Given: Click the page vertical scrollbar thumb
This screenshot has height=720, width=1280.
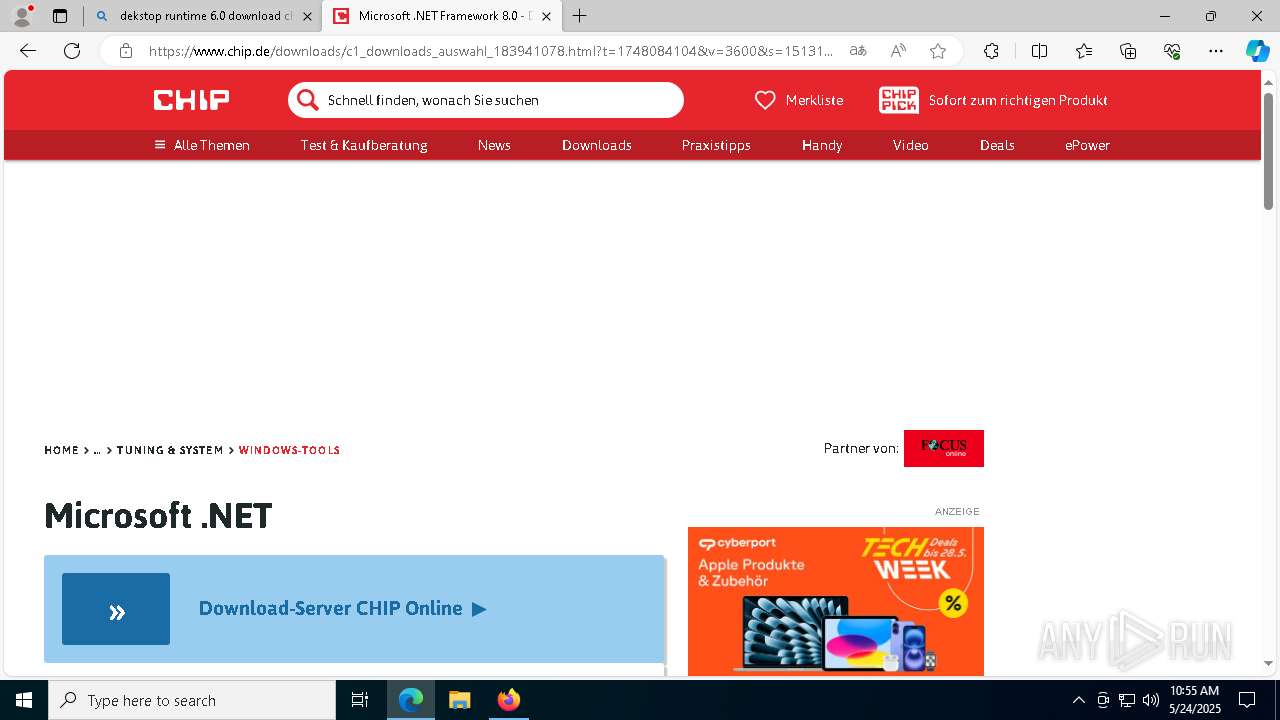Looking at the screenshot, I should click(1268, 150).
